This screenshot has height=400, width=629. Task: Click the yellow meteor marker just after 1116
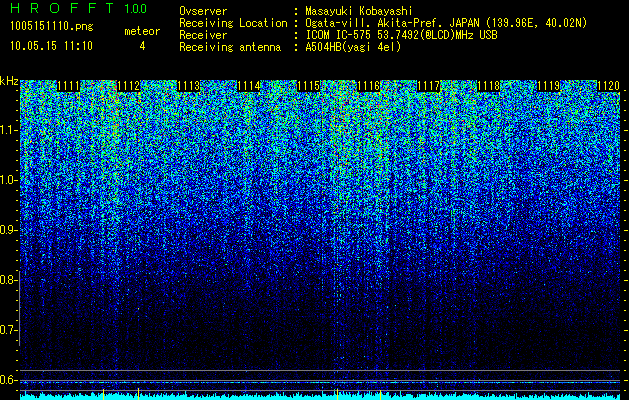coord(380,394)
